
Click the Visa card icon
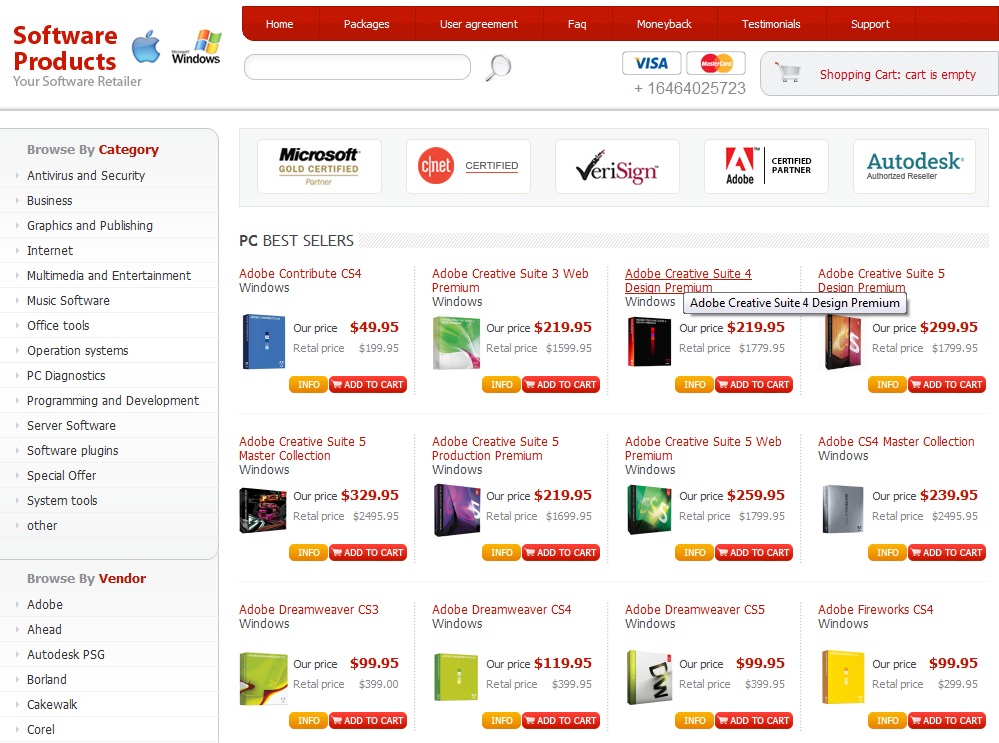[x=651, y=63]
